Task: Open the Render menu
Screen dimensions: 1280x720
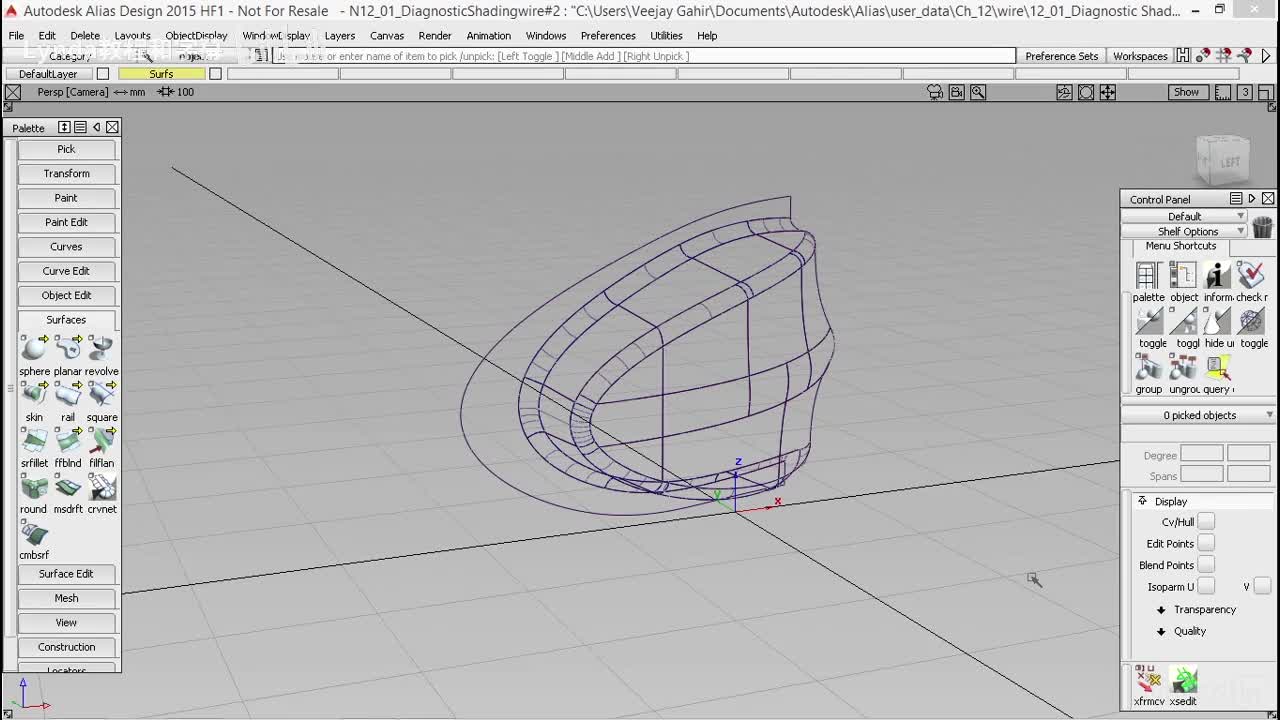Action: 434,36
